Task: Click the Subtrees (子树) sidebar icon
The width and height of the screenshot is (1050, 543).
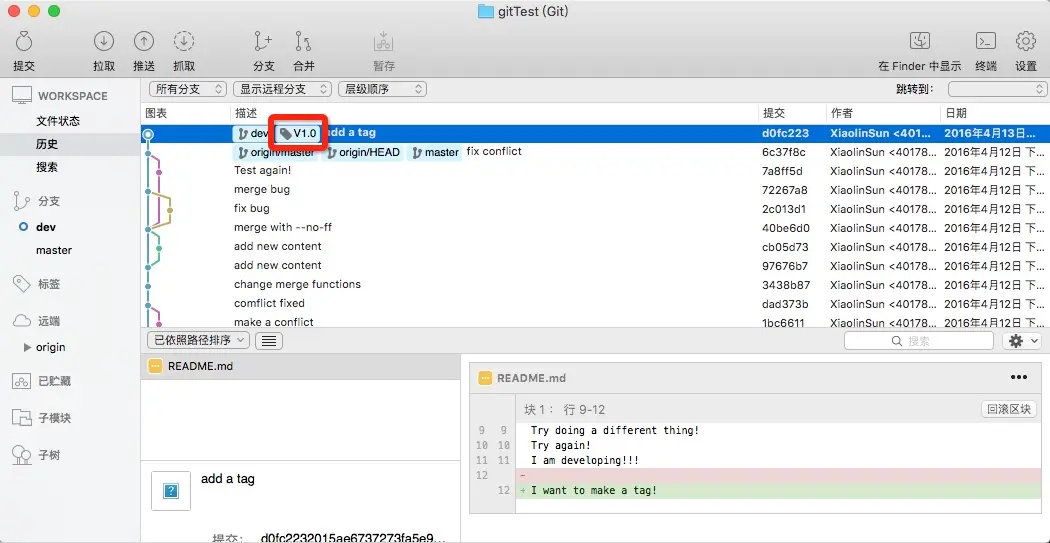Action: tap(21, 455)
